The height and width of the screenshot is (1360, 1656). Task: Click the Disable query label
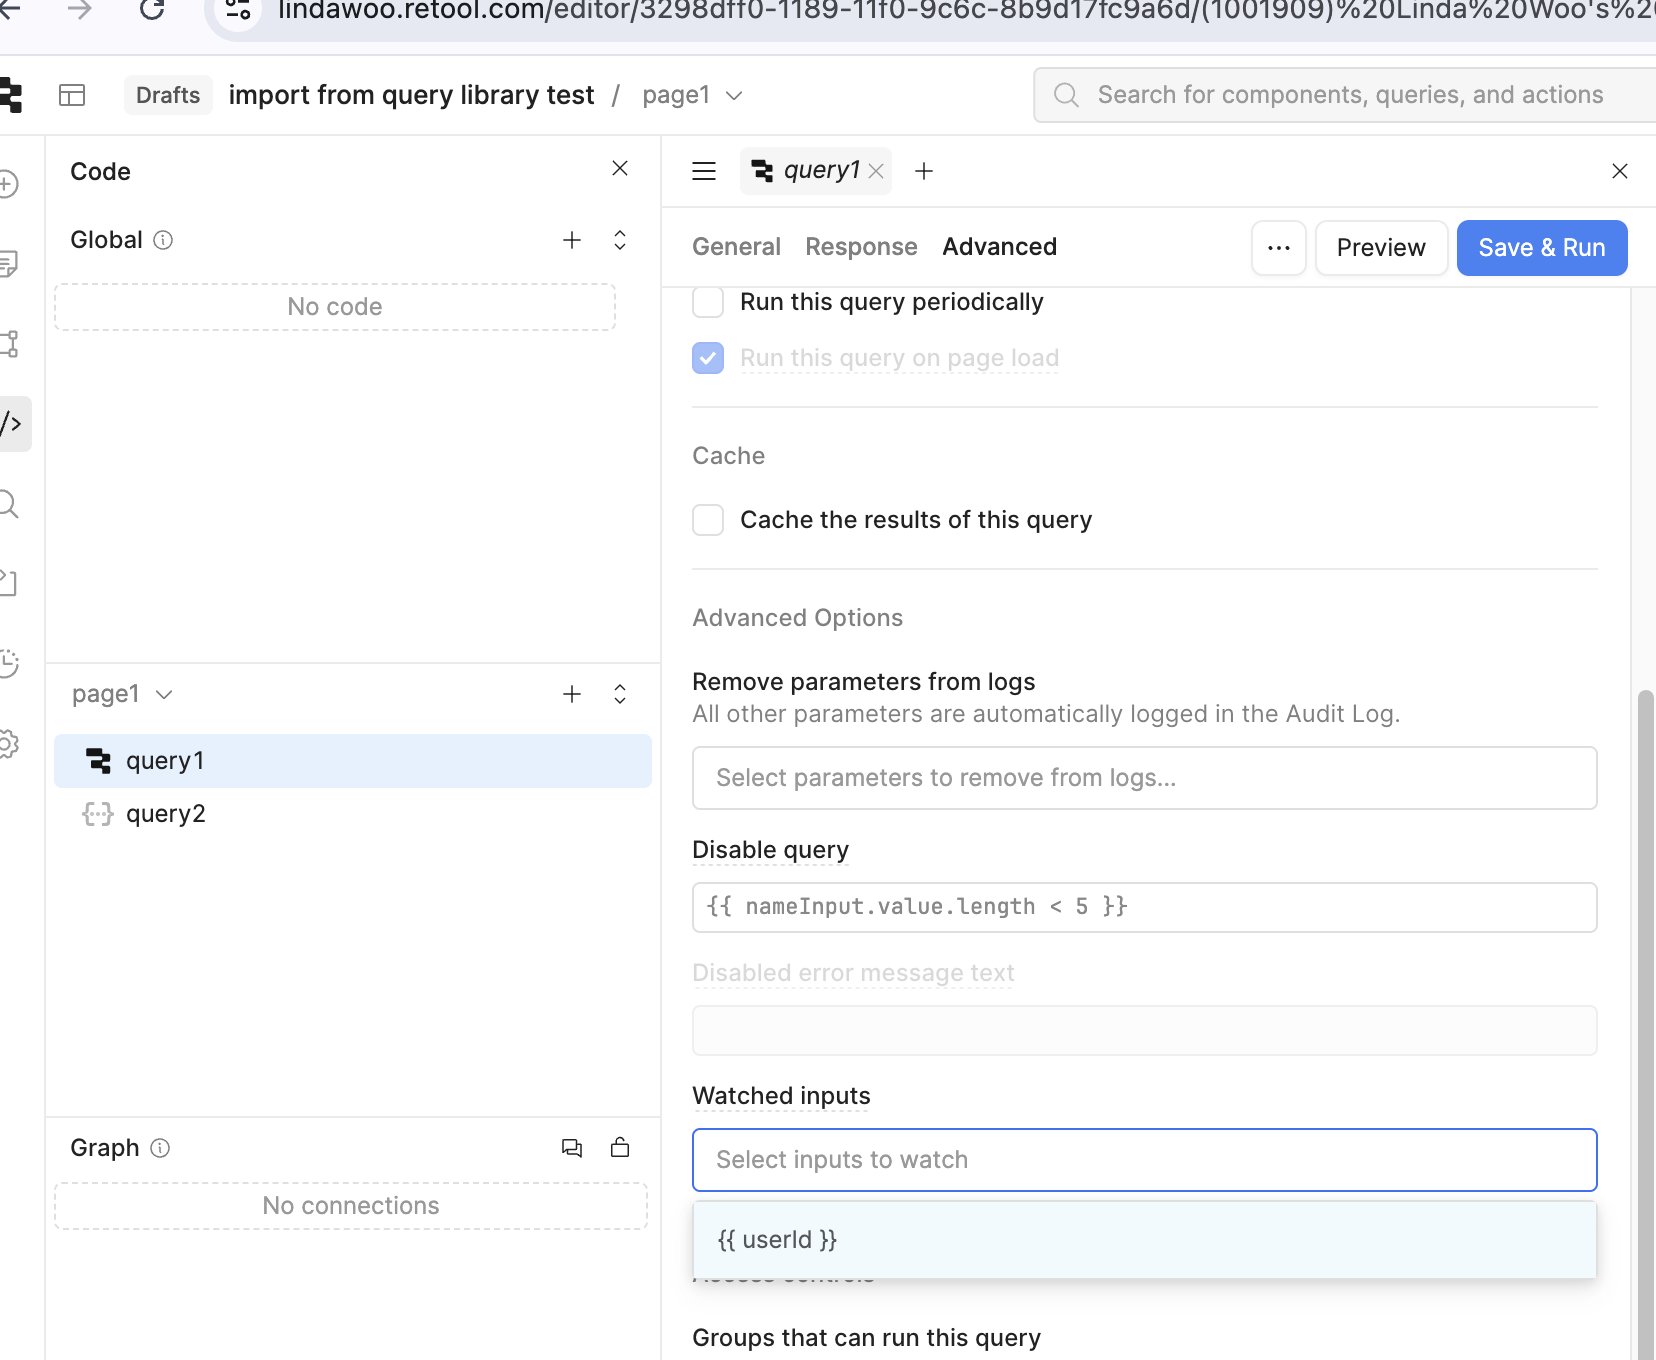click(x=770, y=850)
